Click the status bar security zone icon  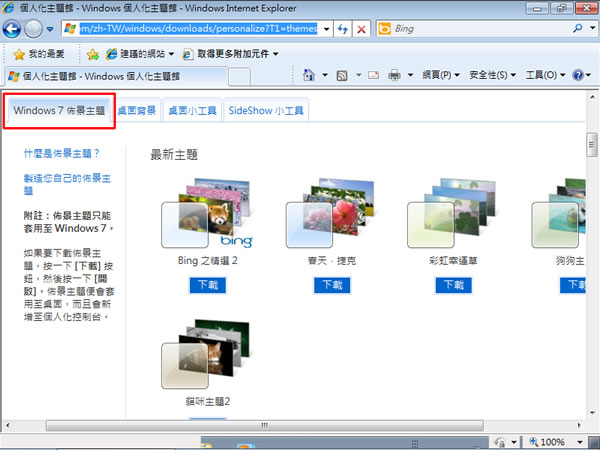coord(499,442)
